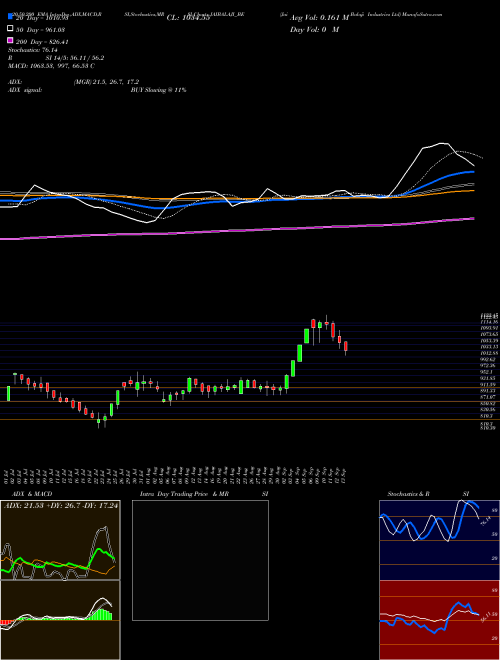Click the 1073.65 price axis label

click(x=489, y=334)
